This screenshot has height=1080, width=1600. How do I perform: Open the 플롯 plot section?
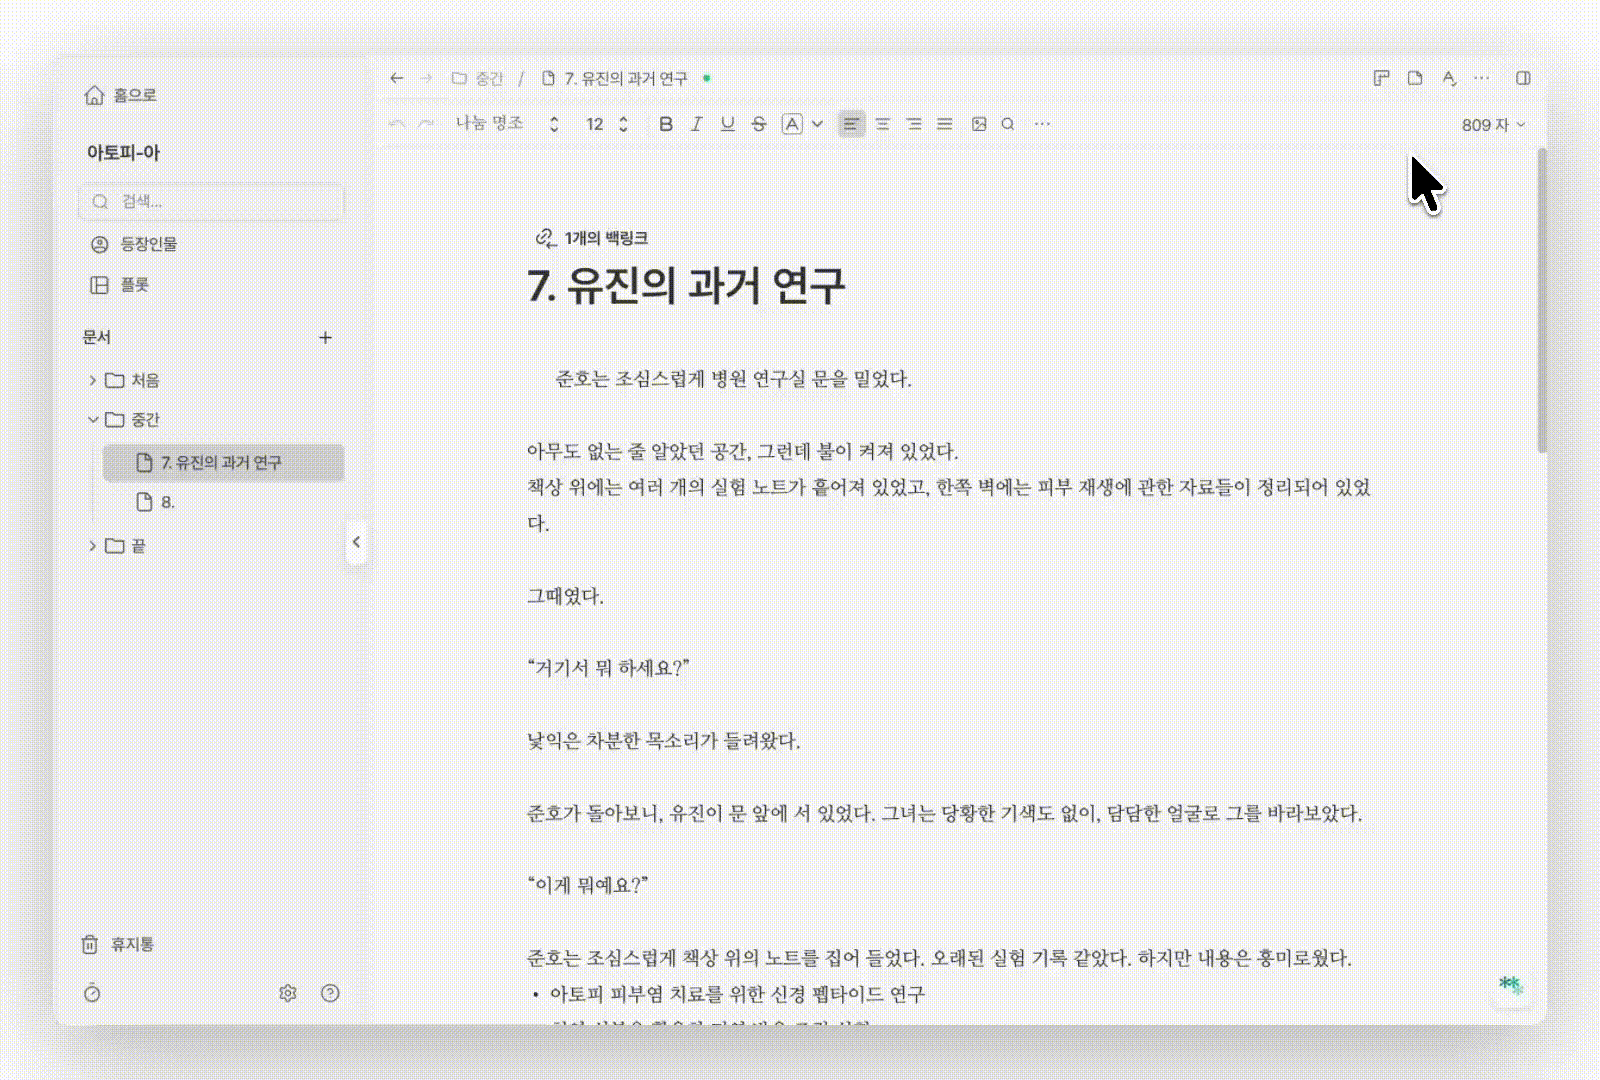click(120, 285)
